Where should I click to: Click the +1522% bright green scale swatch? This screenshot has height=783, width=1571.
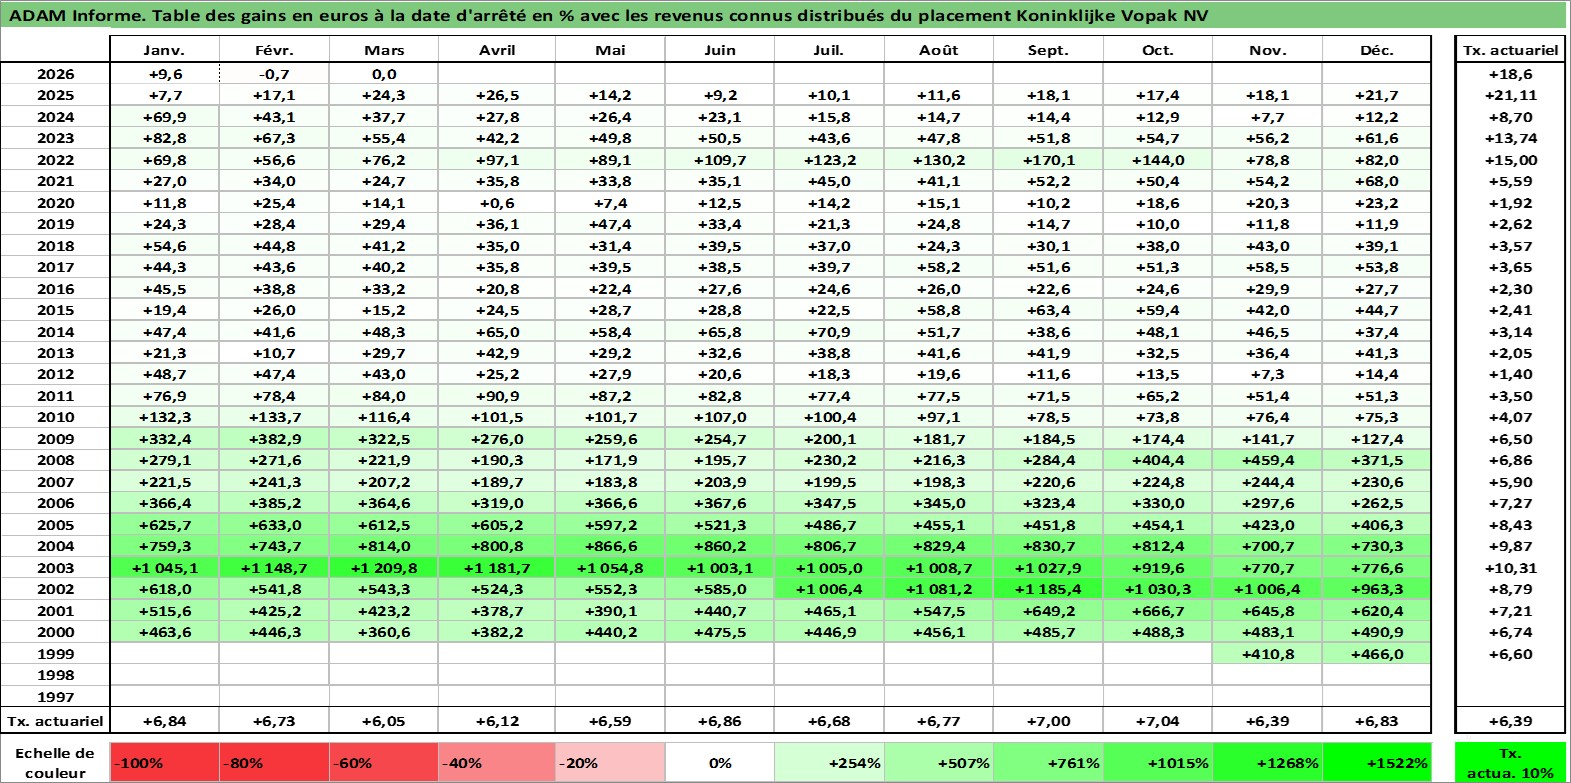(1377, 763)
